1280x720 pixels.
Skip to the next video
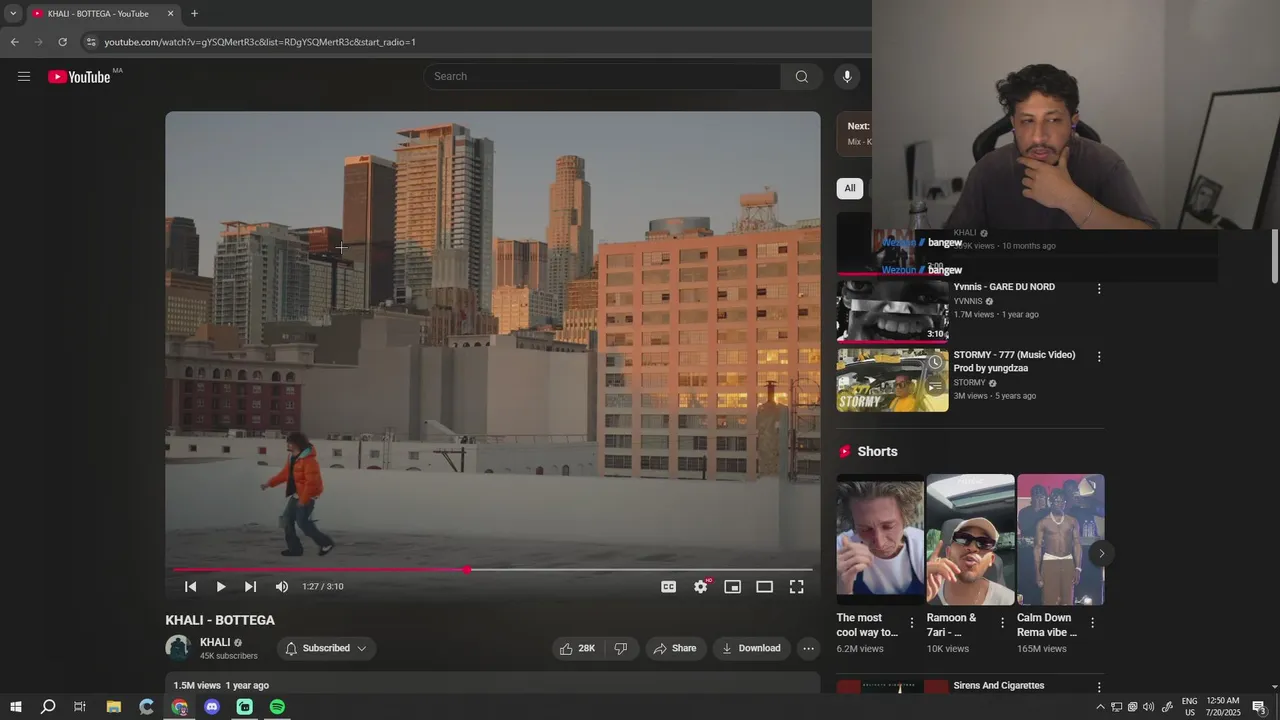coord(250,587)
